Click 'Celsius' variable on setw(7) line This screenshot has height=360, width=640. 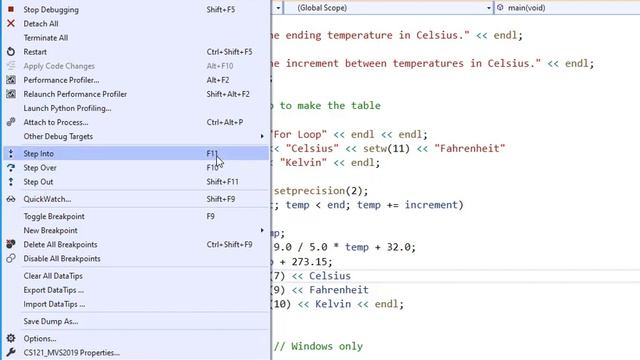(330, 276)
